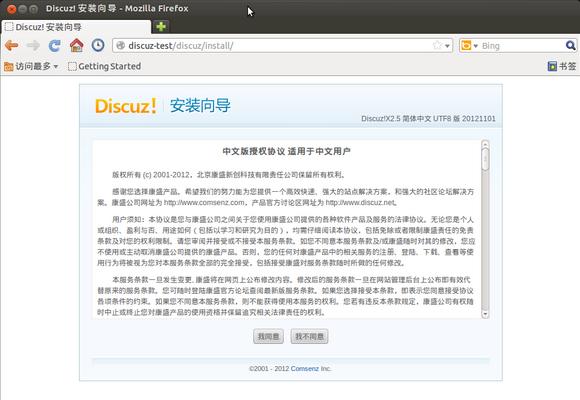Close the Firefox window with red button
Screen dimensions: 580x400
(x=12, y=9)
